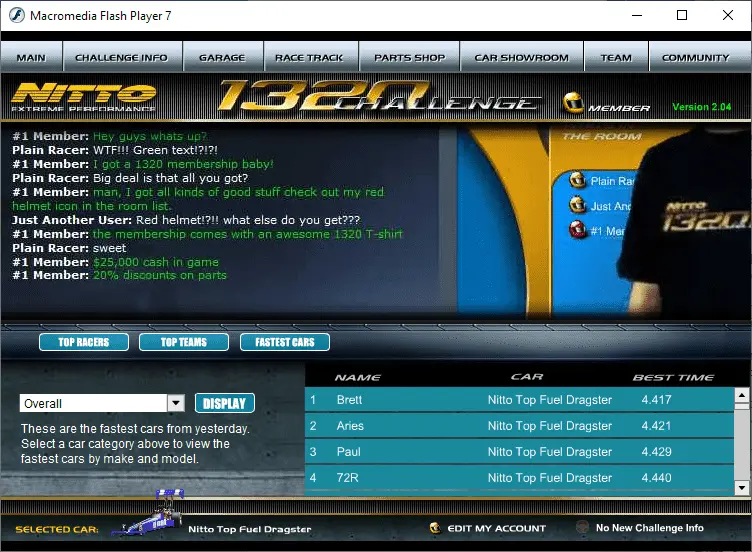Click Plain Racer's yellow helmet icon
The image size is (752, 552).
(x=577, y=181)
